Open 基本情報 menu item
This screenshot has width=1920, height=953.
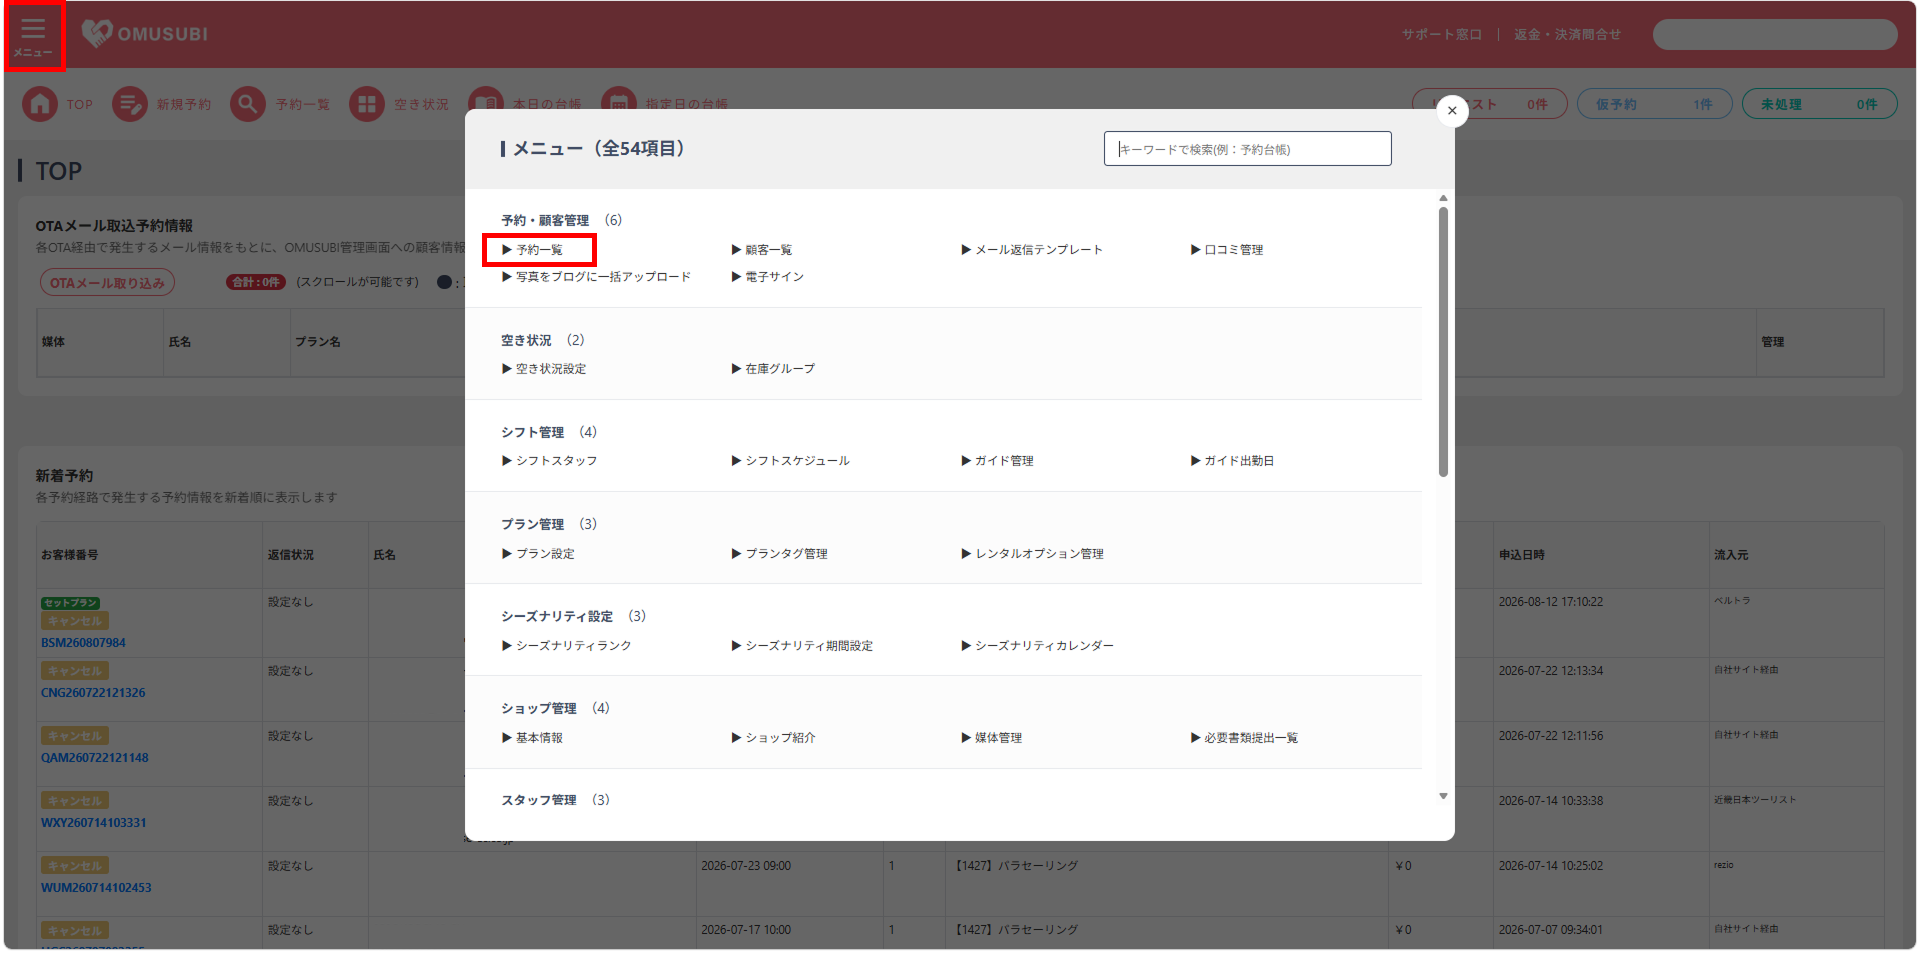532,738
